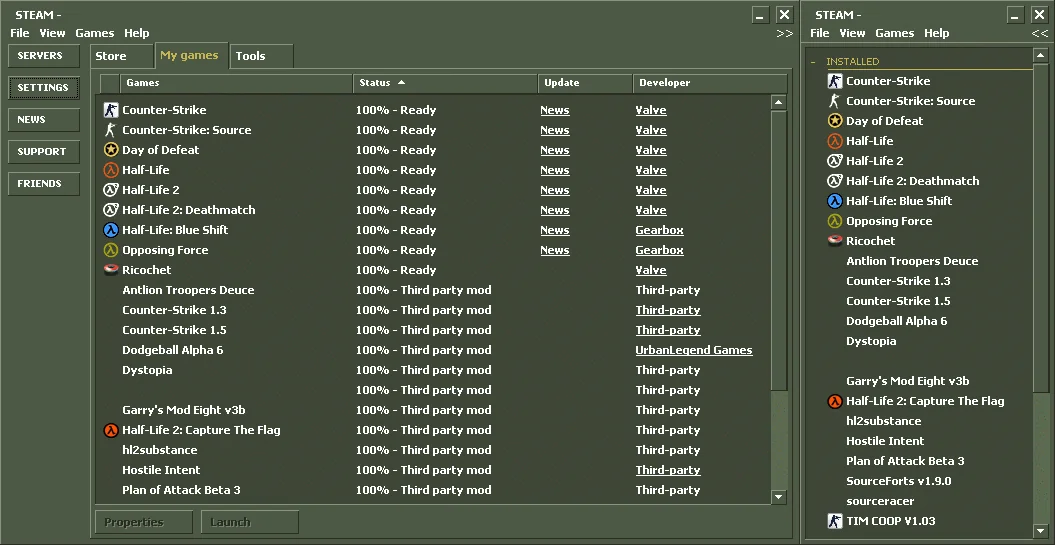Open the Games menu in main window
Screen dimensions: 1055x545
point(95,33)
